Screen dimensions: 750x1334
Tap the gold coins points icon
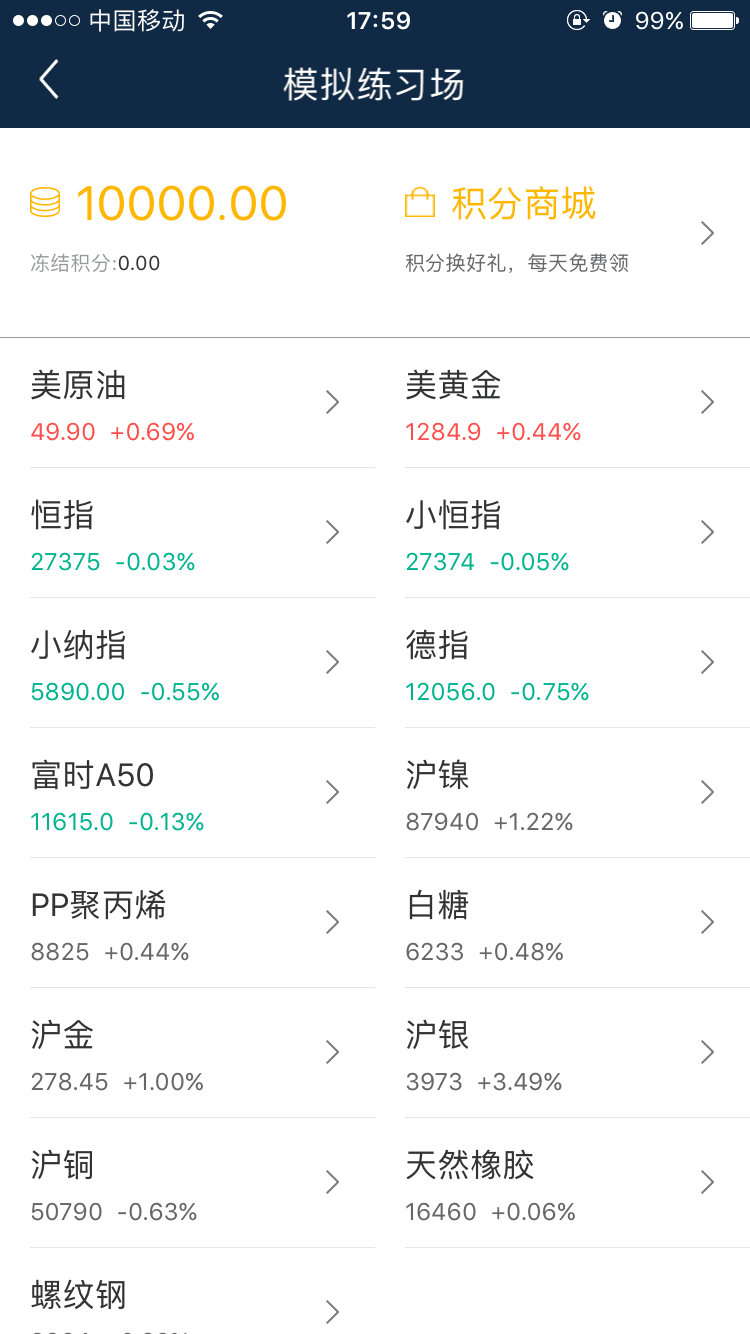pyautogui.click(x=45, y=203)
